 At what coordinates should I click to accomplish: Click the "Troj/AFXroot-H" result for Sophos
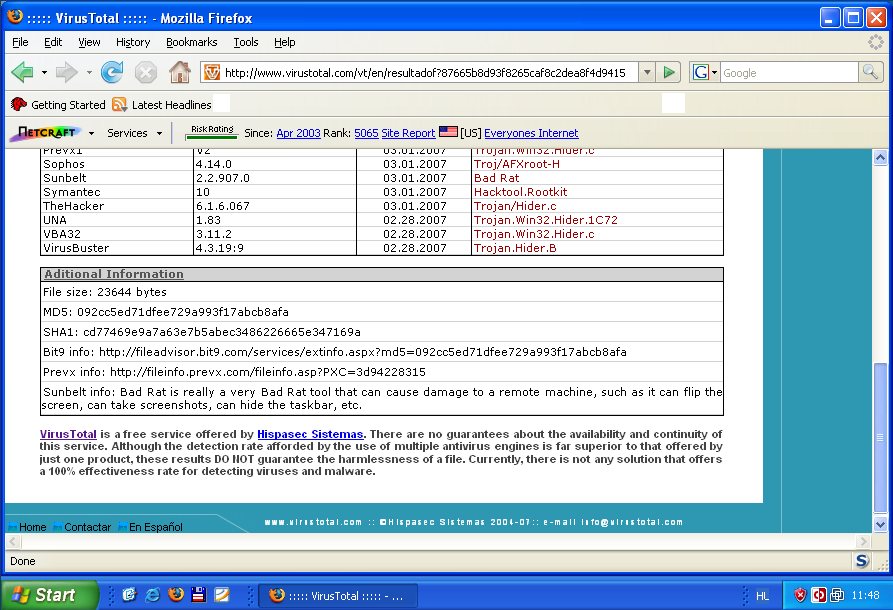517,164
